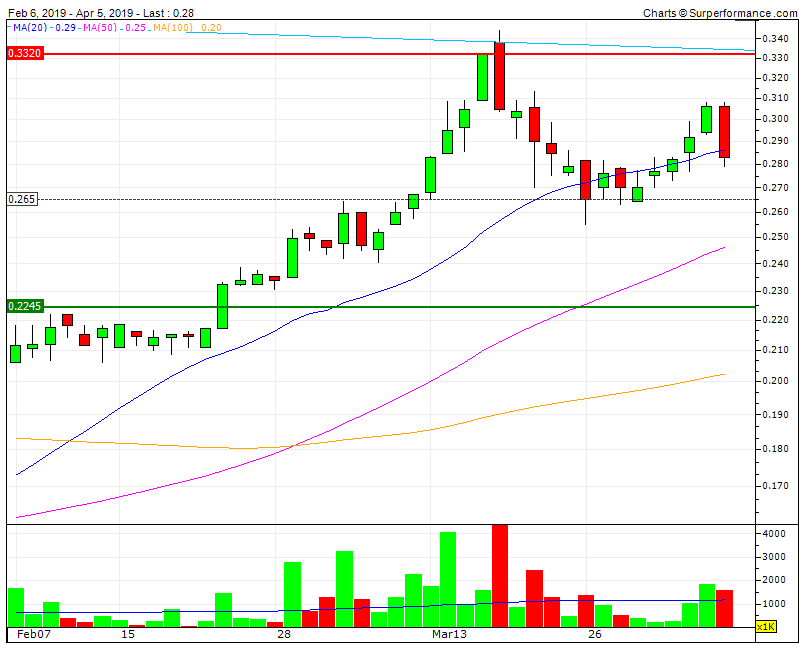The width and height of the screenshot is (805, 650).
Task: Click the date range header starting Feb 6, 2019
Action: point(101,13)
